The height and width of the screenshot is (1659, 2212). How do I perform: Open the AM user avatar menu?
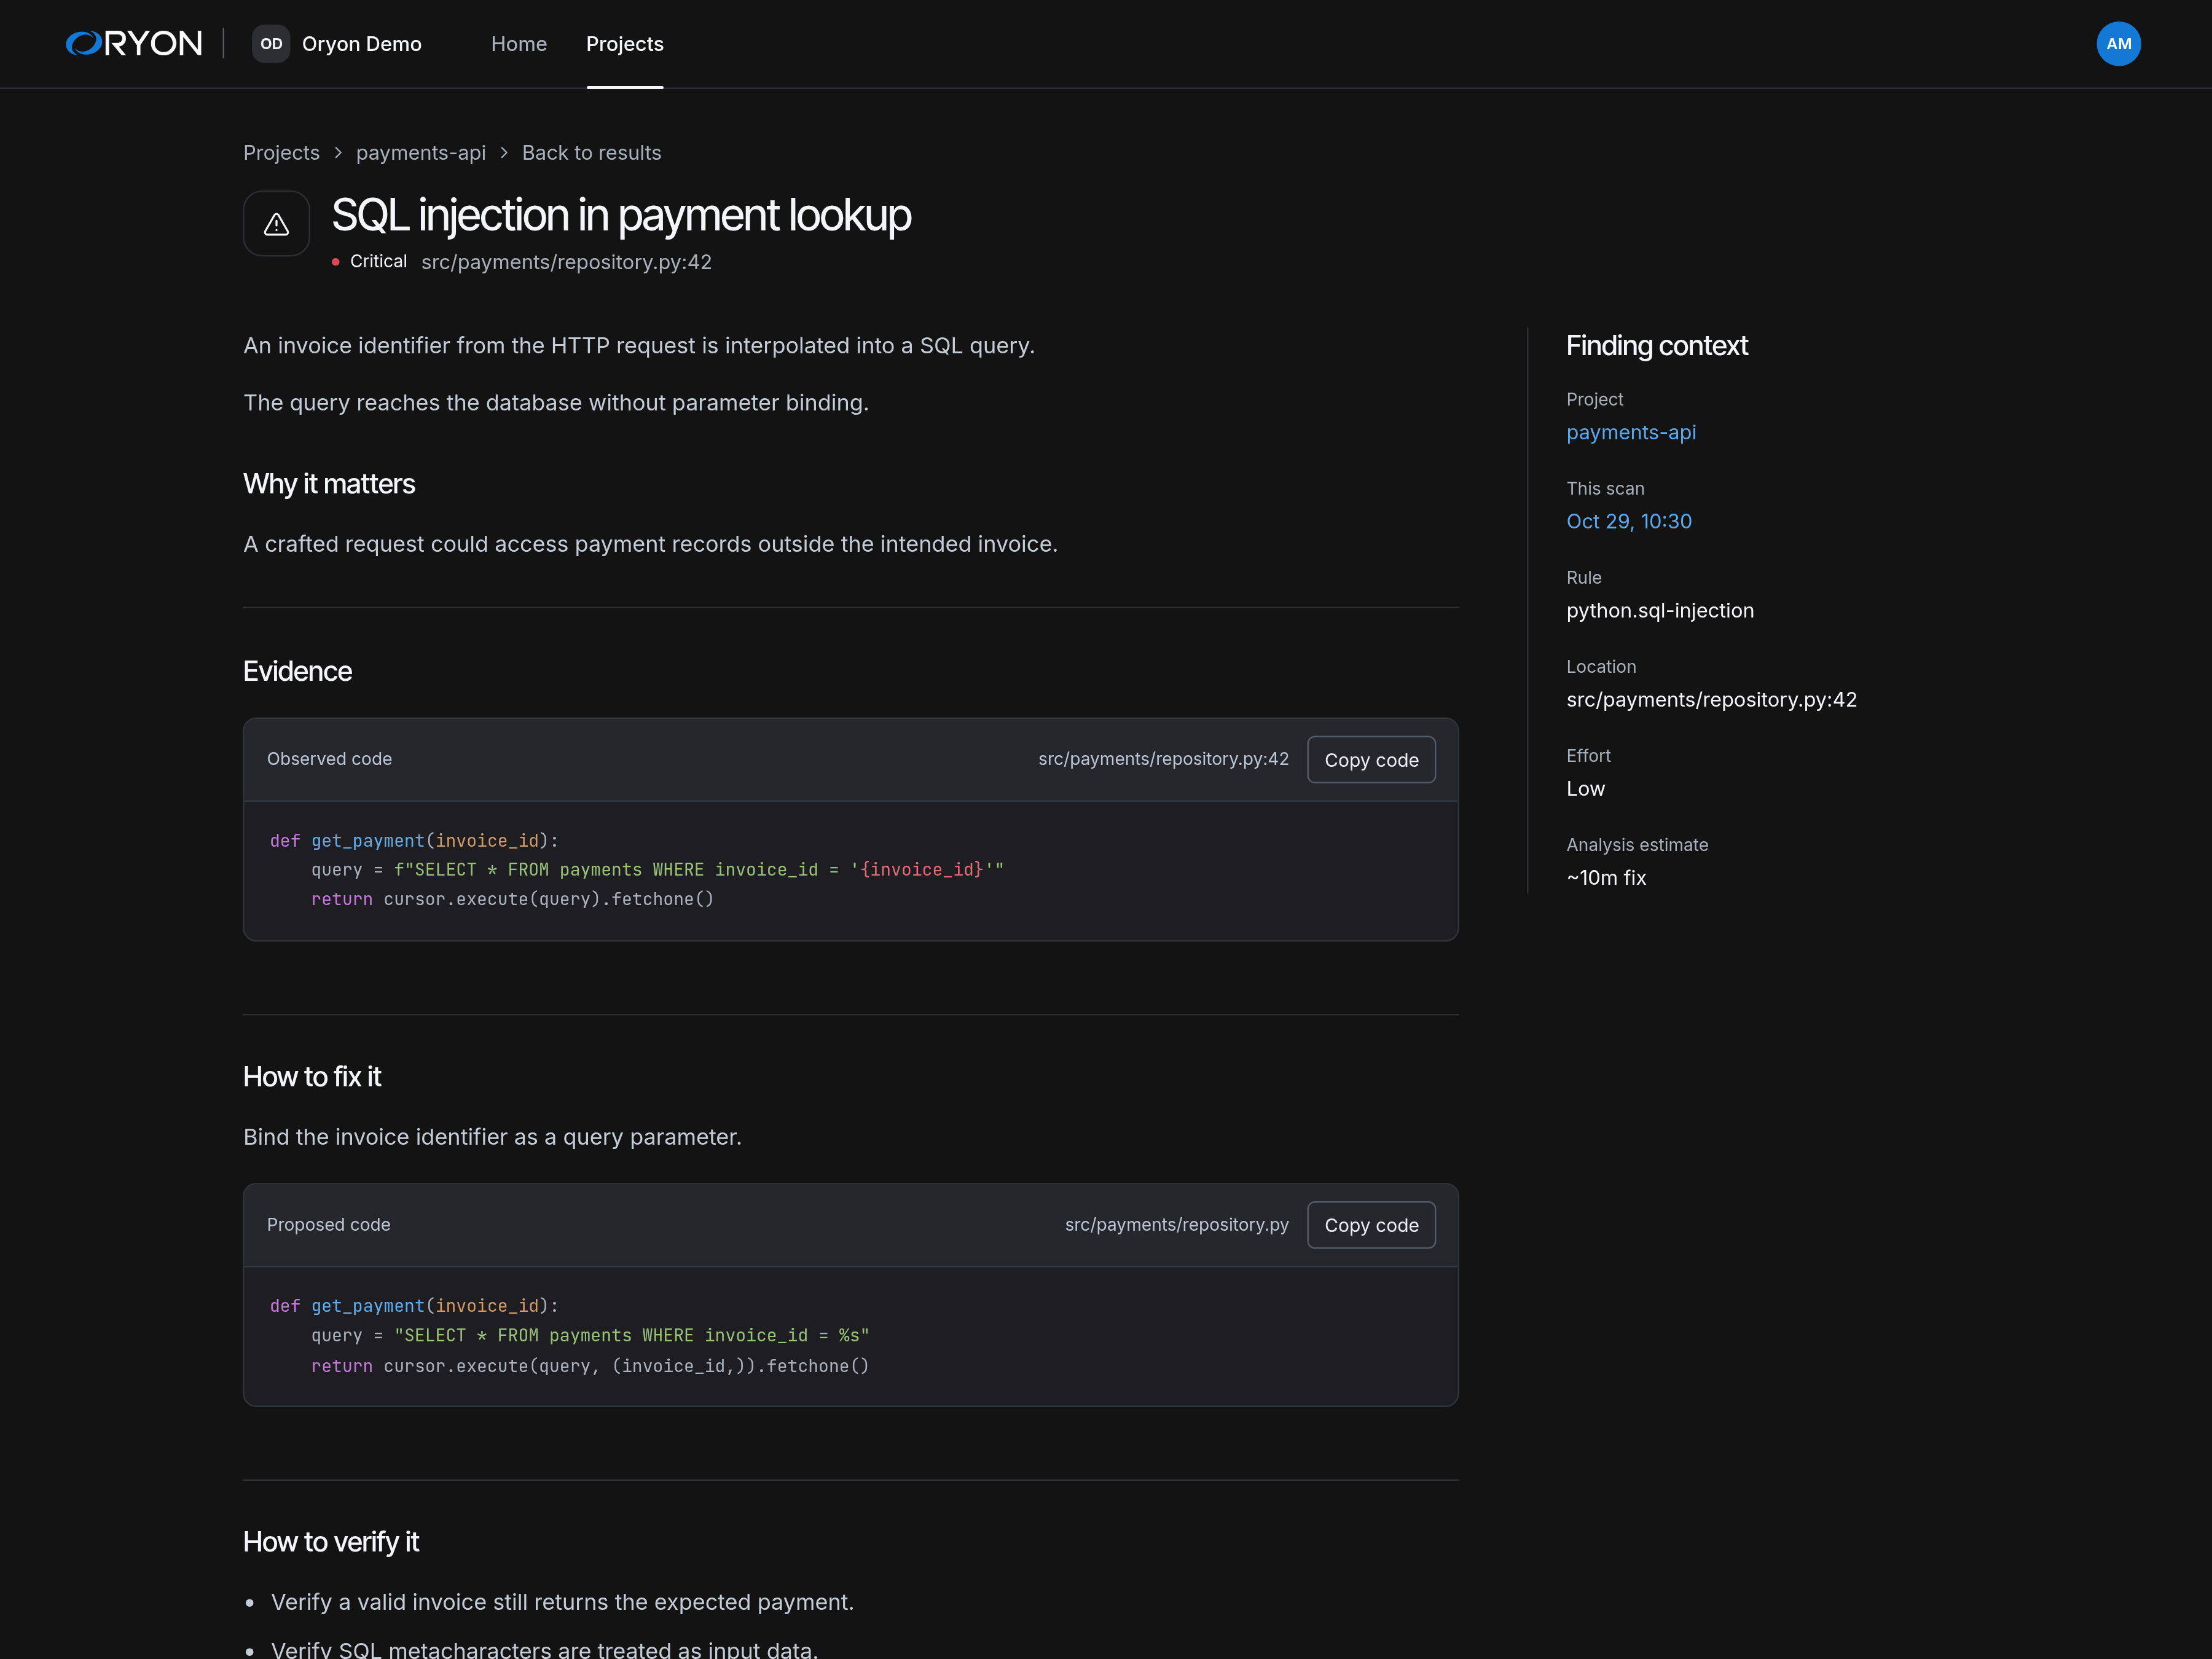[x=2118, y=44]
